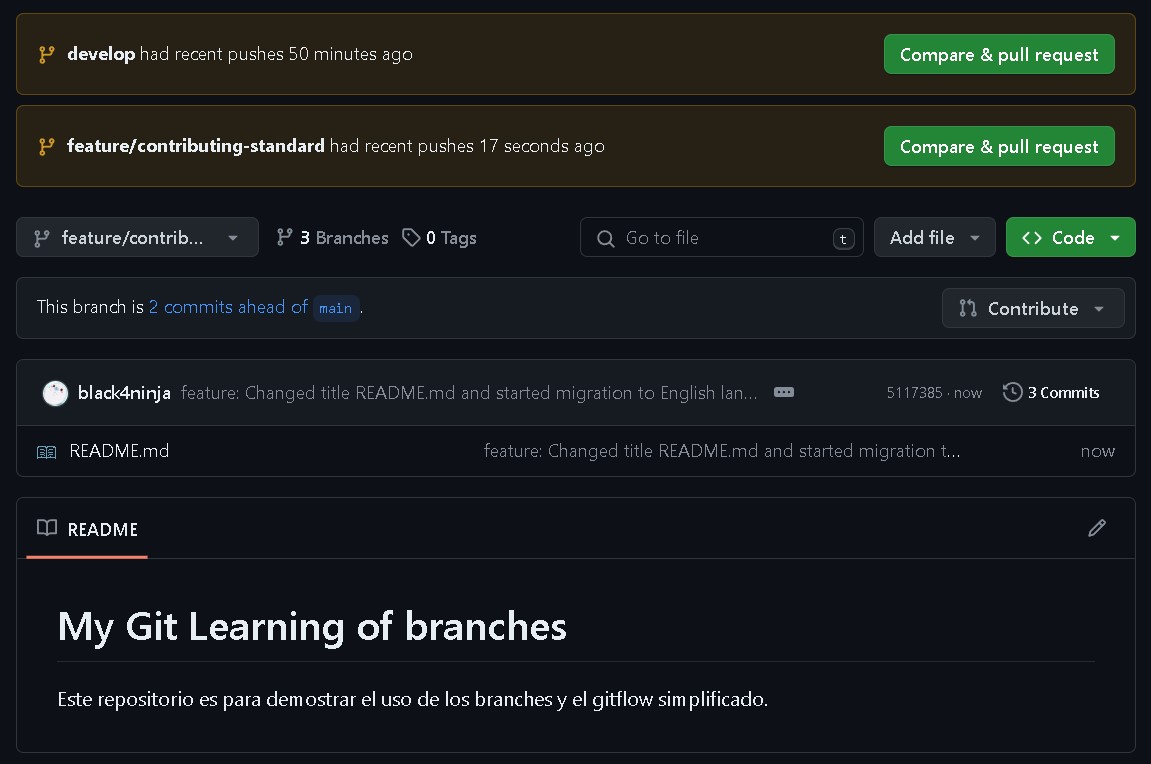Expand the Add file dropdown
This screenshot has width=1151, height=764.
(x=934, y=238)
